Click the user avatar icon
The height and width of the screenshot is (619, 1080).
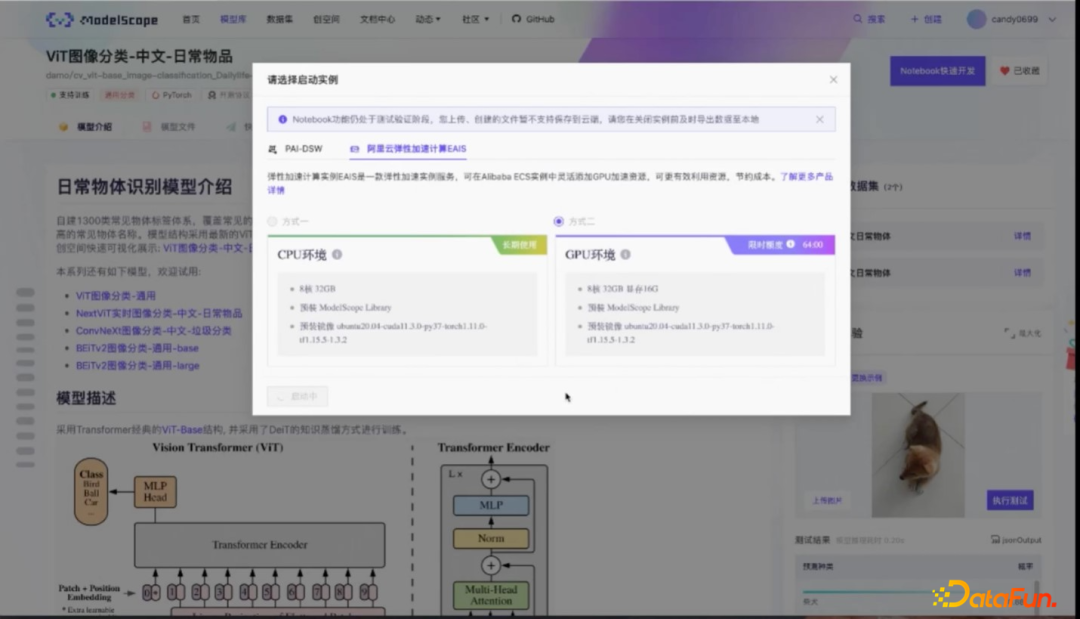coord(976,19)
